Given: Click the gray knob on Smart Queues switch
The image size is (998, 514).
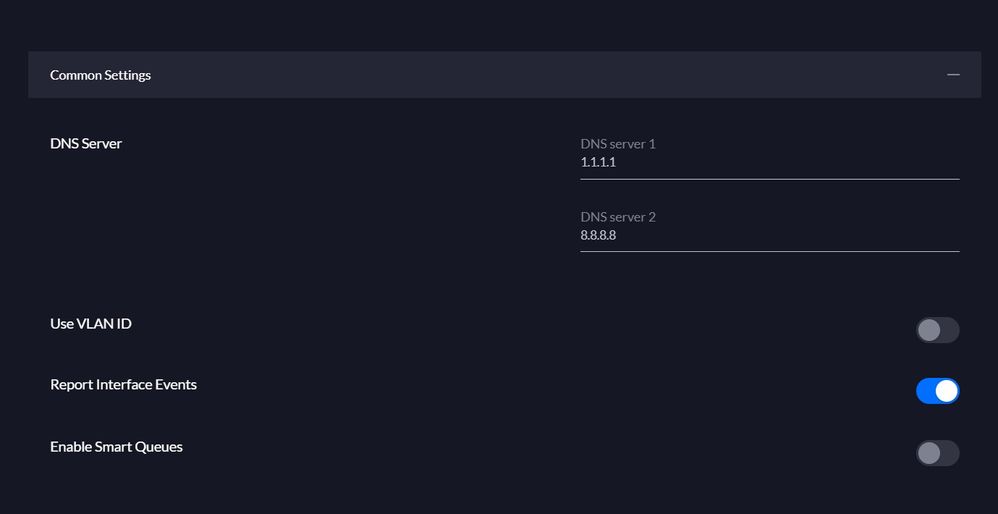Looking at the screenshot, I should [x=929, y=453].
